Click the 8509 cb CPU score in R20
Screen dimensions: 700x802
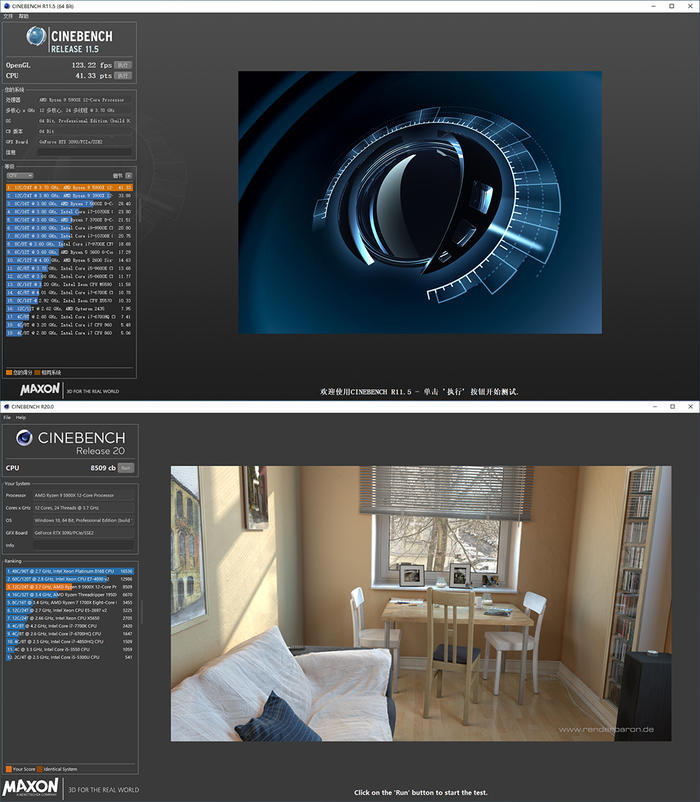point(103,467)
